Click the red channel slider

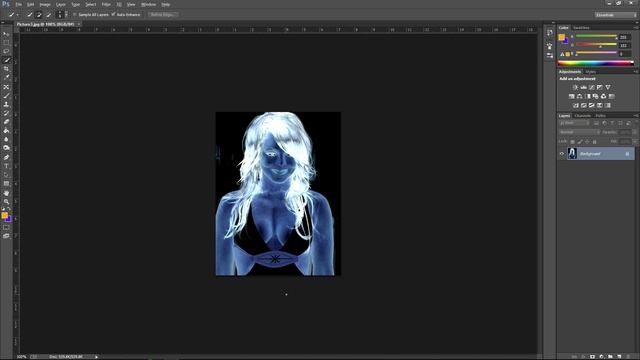click(x=596, y=37)
